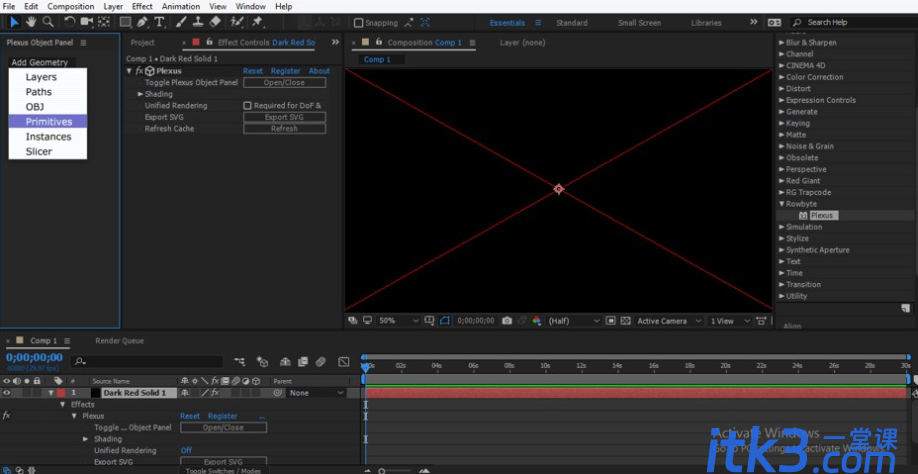This screenshot has height=474, width=918.
Task: Toggle the transparency grid icon
Action: [x=625, y=321]
